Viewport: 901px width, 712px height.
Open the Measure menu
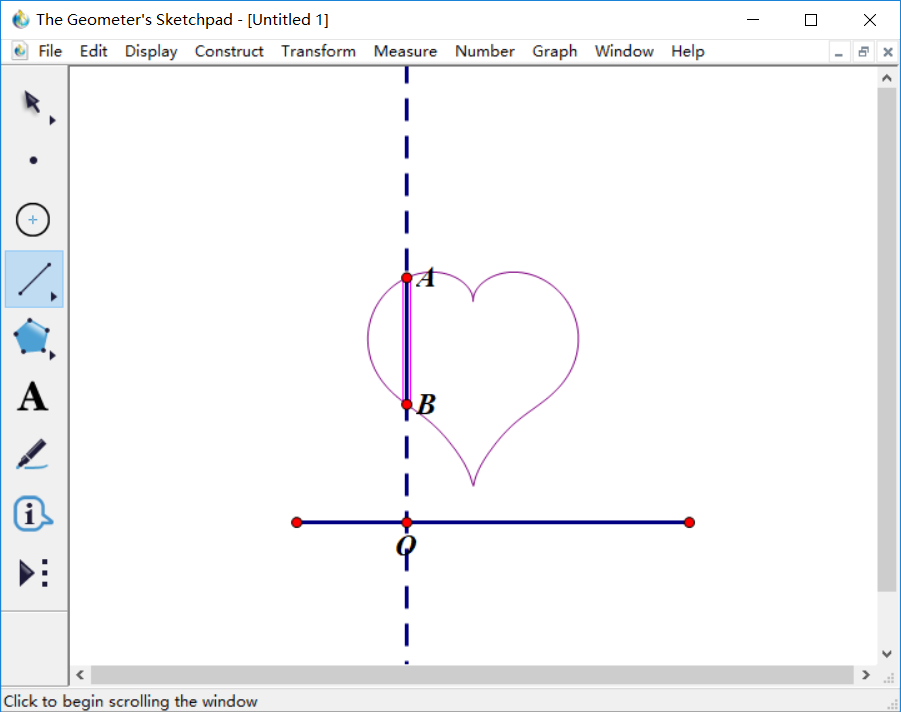click(x=405, y=51)
